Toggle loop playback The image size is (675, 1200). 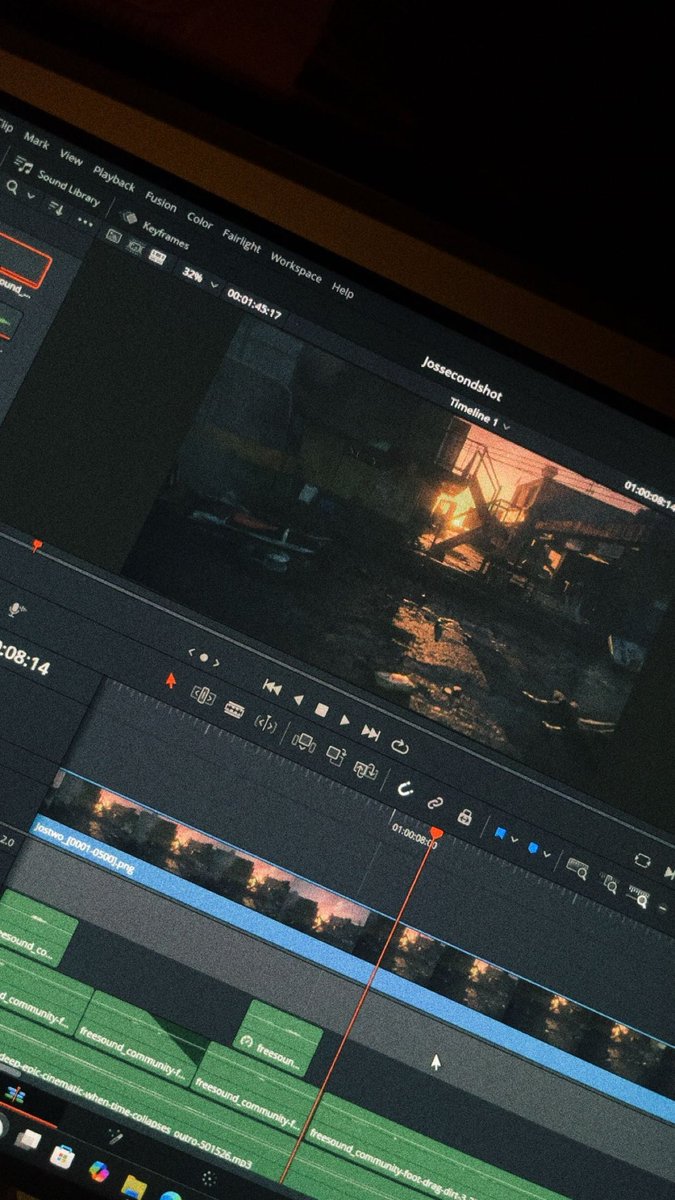pos(401,747)
